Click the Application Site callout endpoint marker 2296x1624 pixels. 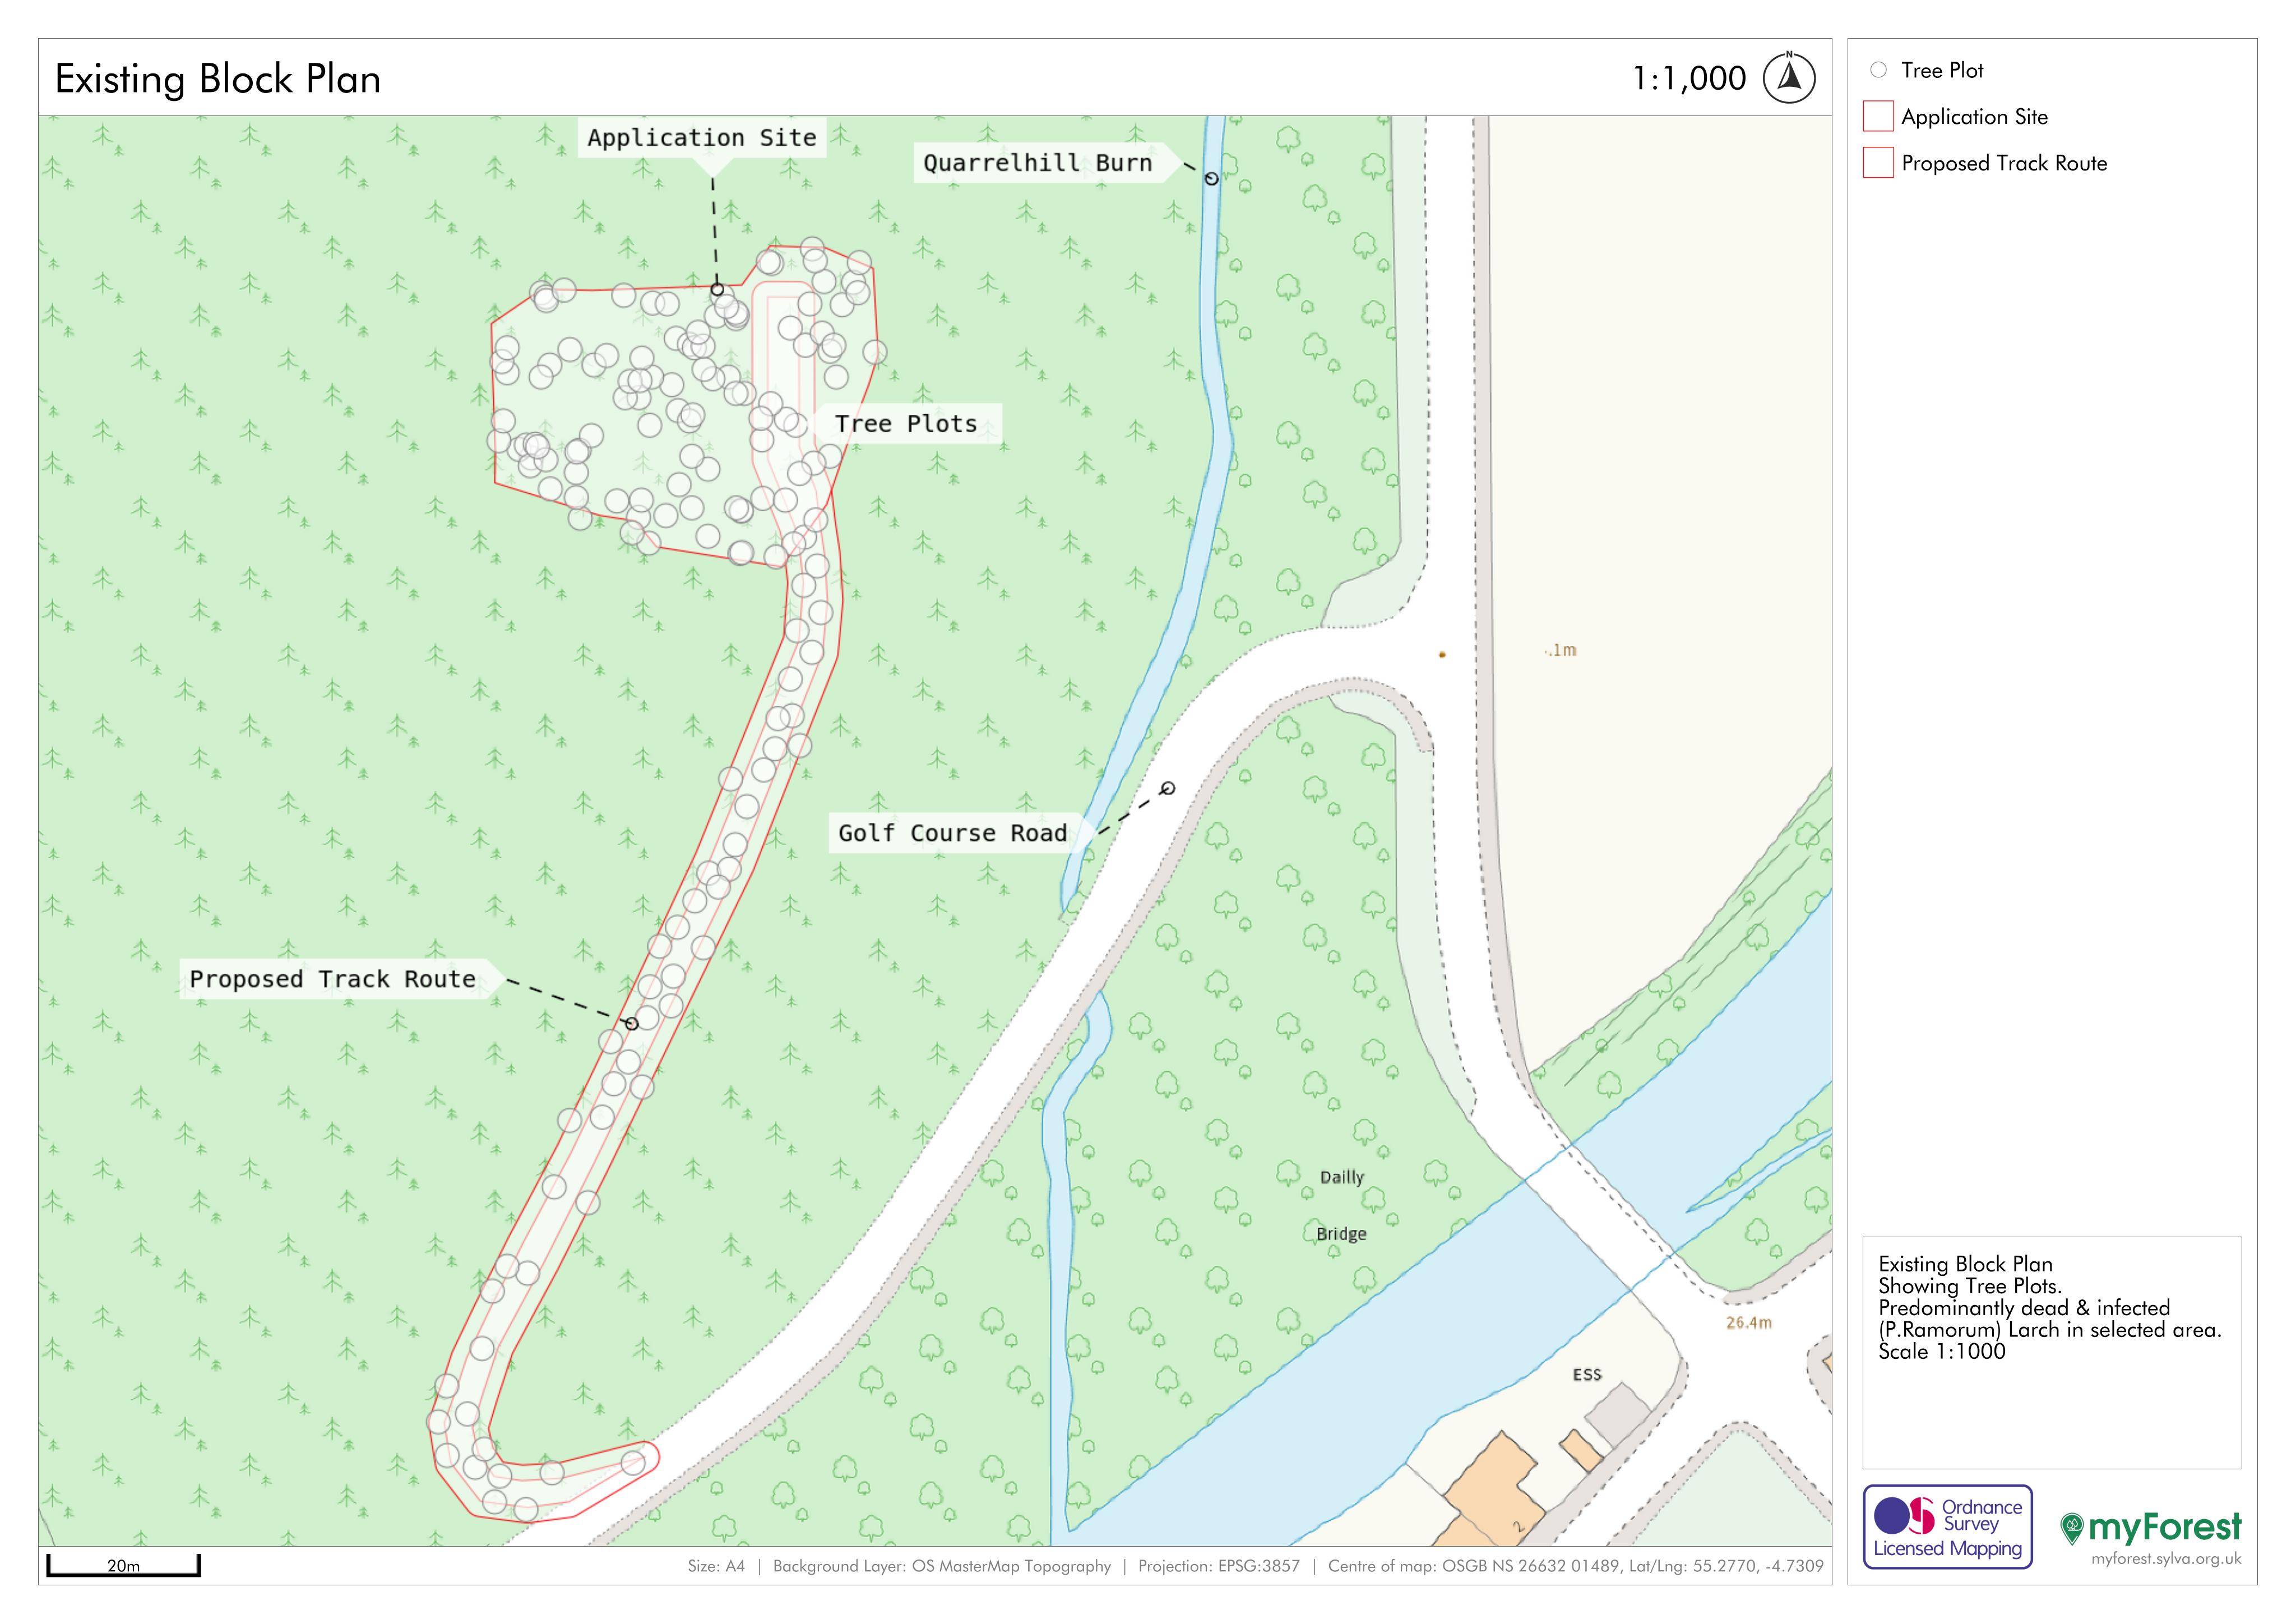pyautogui.click(x=717, y=290)
